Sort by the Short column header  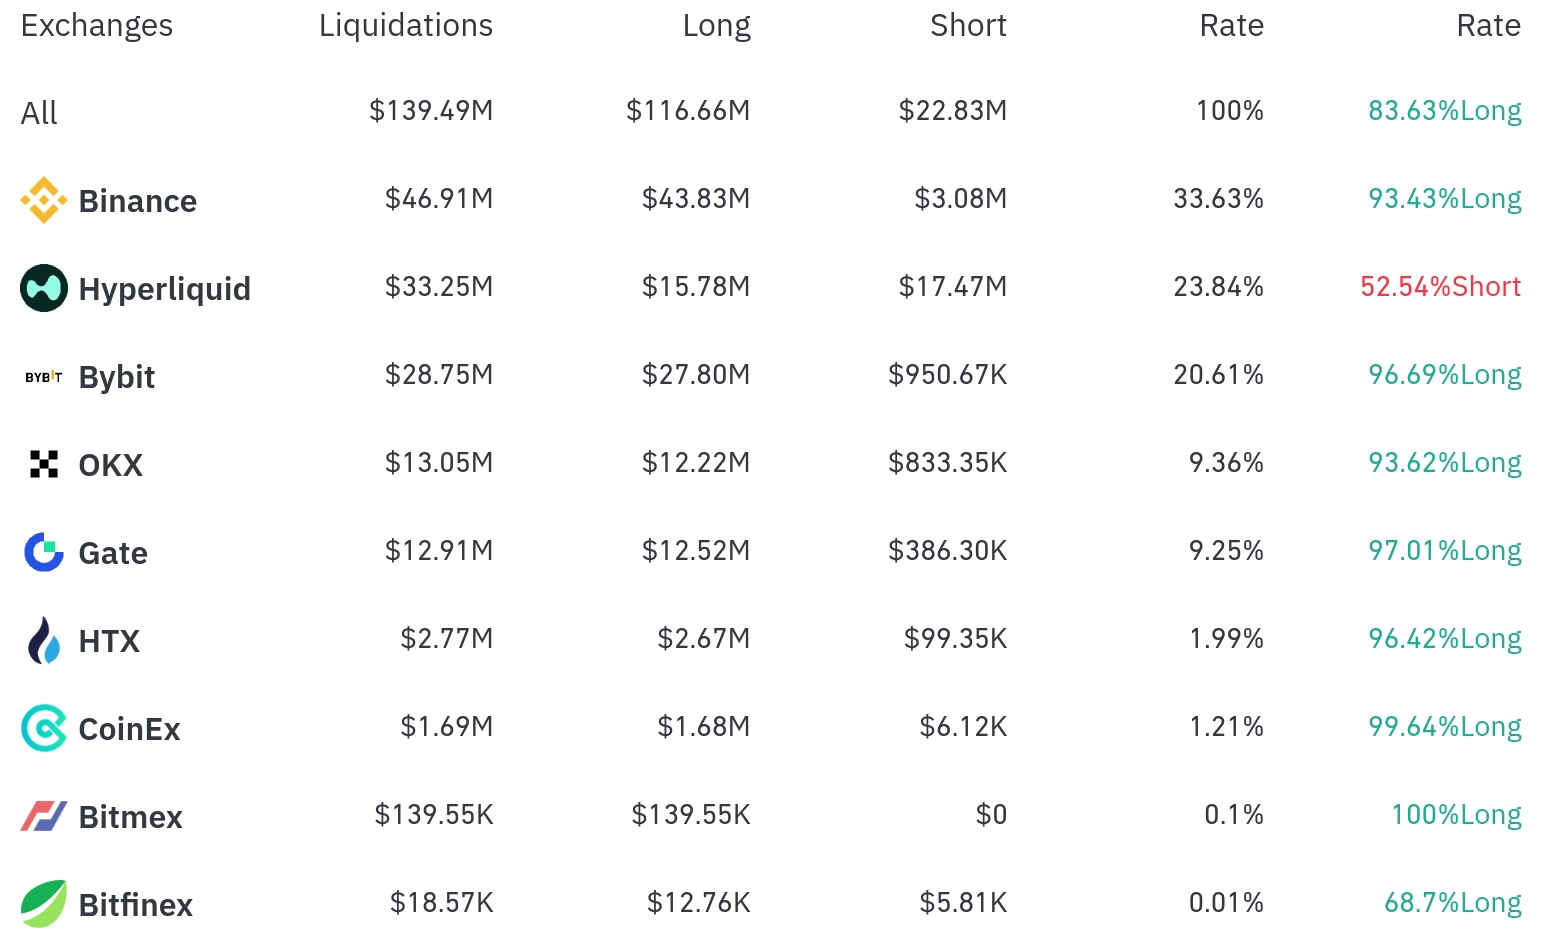pos(967,25)
